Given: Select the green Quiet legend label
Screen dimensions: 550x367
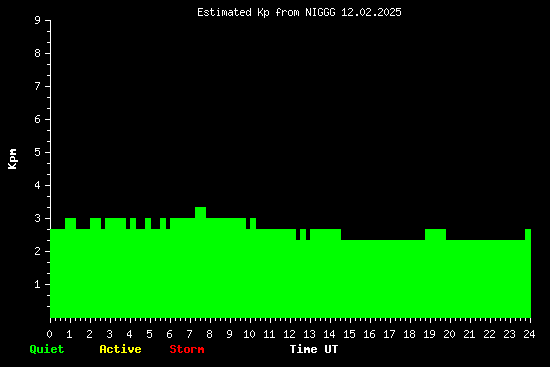Looking at the screenshot, I should [47, 349].
